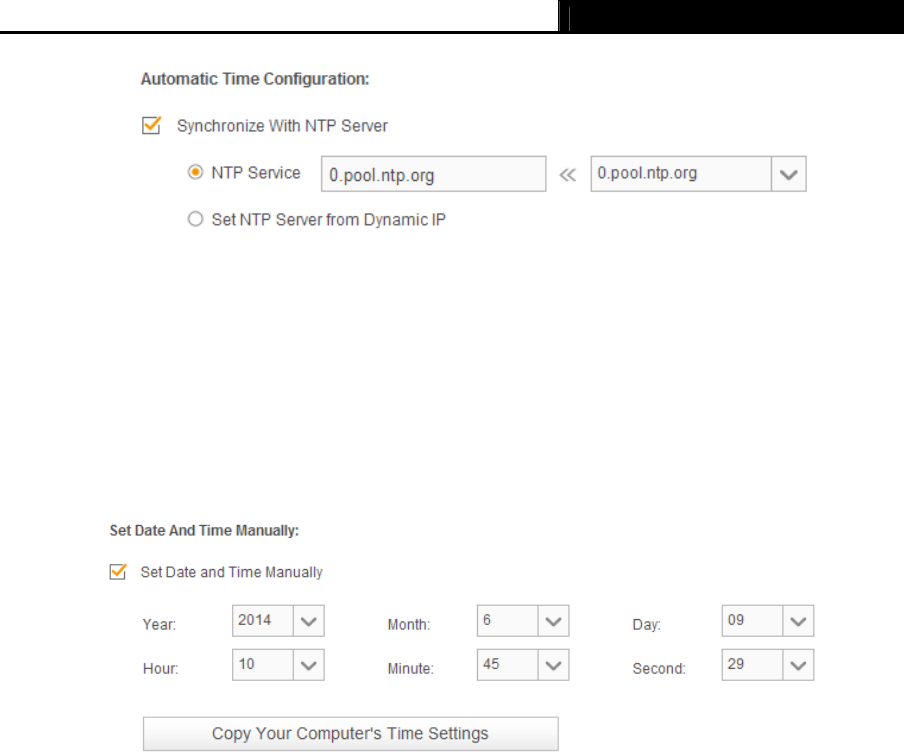Image resolution: width=904 pixels, height=756 pixels.
Task: Uncheck Synchronize With NTP Server checkbox
Action: pos(151,125)
